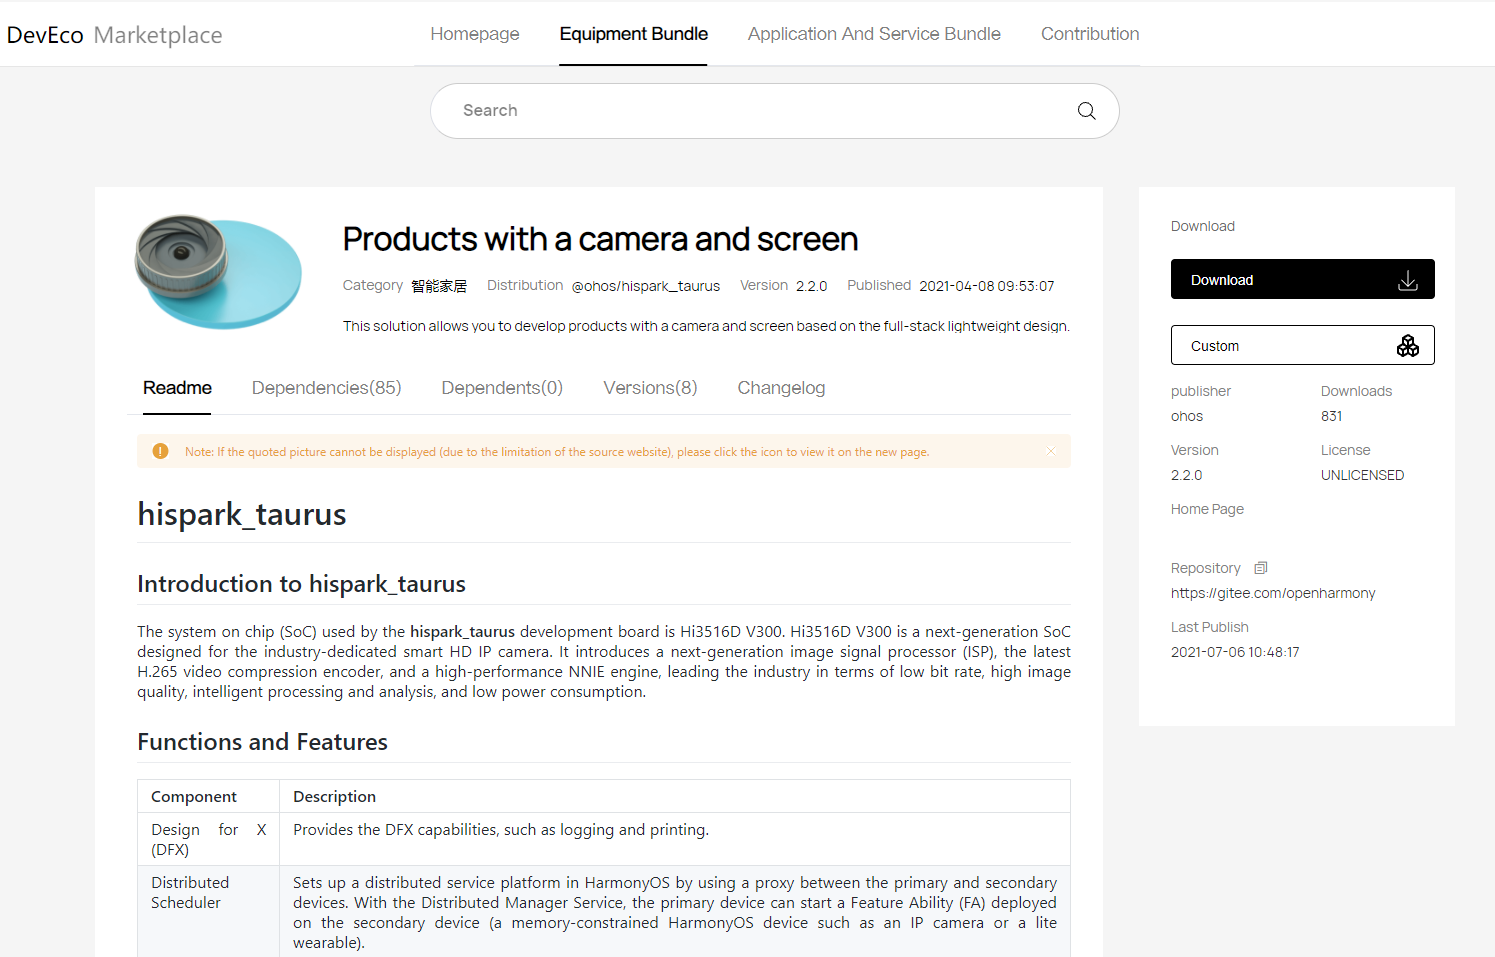Click the page title Products with a camera and screen
Image resolution: width=1495 pixels, height=957 pixels.
click(x=600, y=239)
